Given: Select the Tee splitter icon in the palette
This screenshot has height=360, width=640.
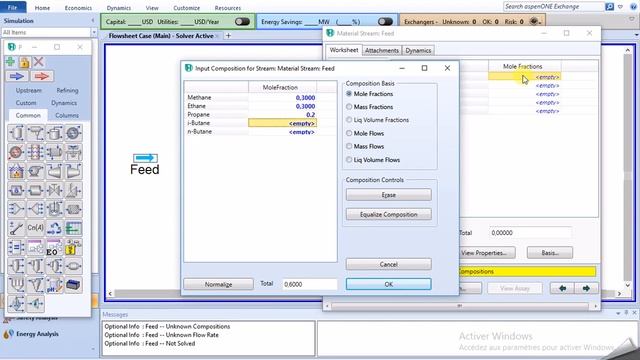Looking at the screenshot, I should 36,209.
